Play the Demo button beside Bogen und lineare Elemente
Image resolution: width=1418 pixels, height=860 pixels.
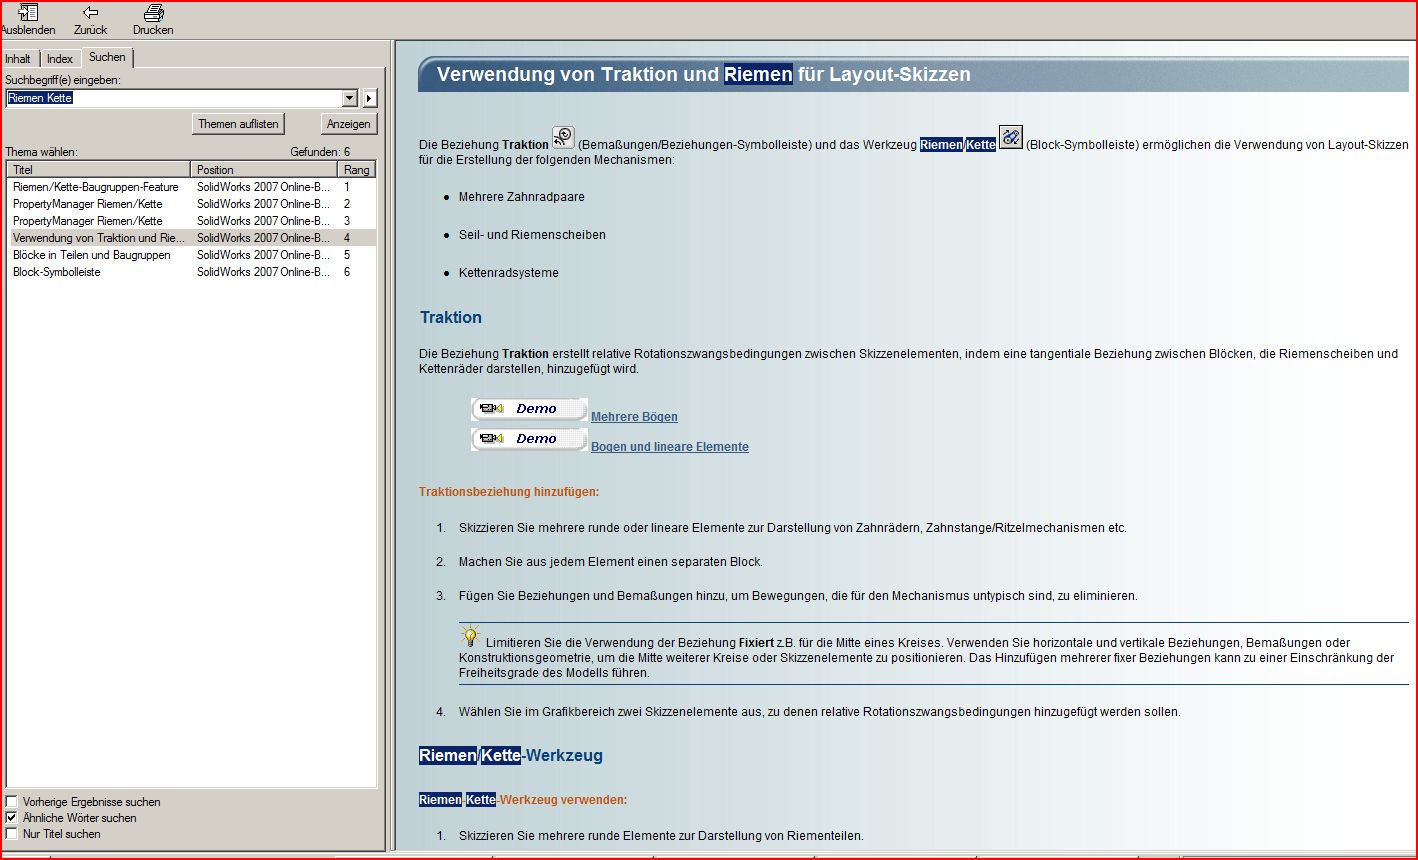(x=529, y=439)
